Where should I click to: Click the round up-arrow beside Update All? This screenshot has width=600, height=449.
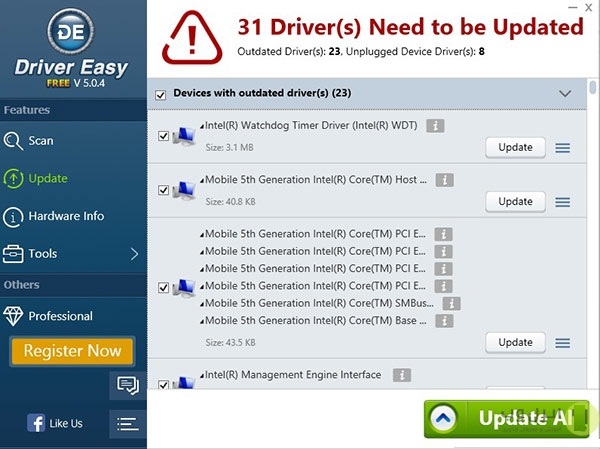point(443,418)
